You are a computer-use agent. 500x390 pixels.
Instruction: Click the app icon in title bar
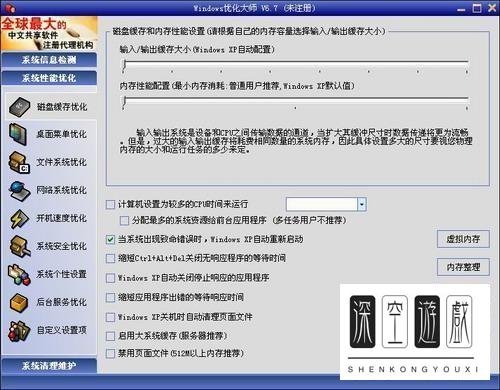click(x=10, y=7)
